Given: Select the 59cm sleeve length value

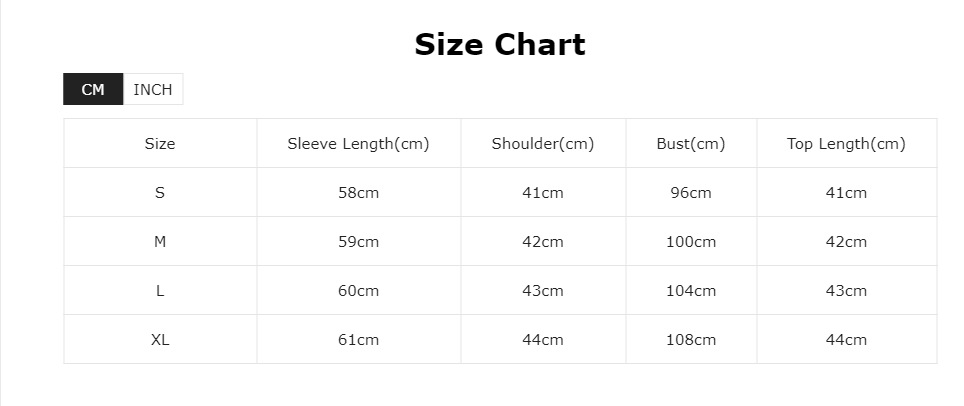Looking at the screenshot, I should pos(358,241).
